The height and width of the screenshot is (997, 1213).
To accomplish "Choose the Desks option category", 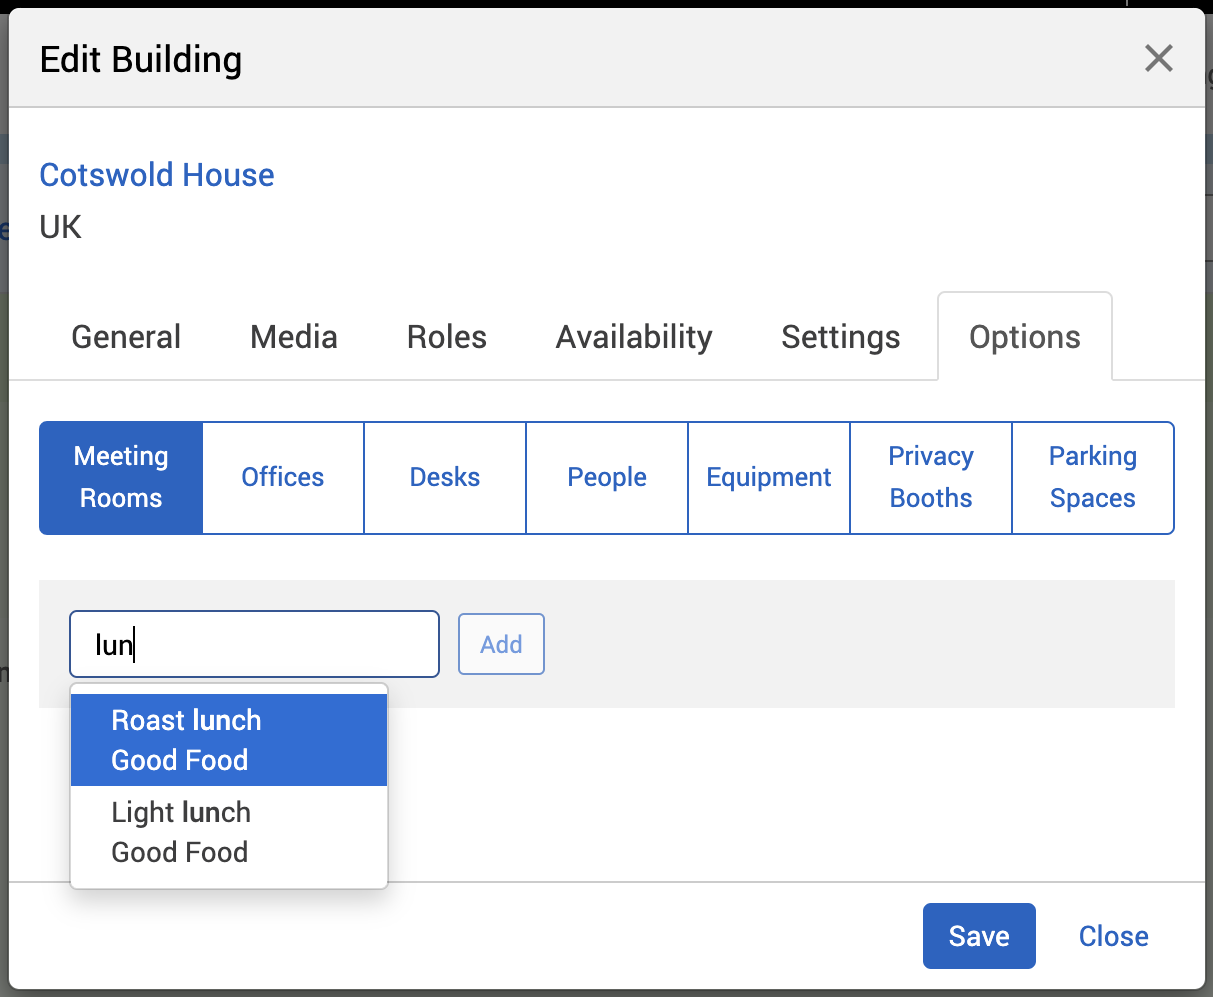I will tap(445, 477).
